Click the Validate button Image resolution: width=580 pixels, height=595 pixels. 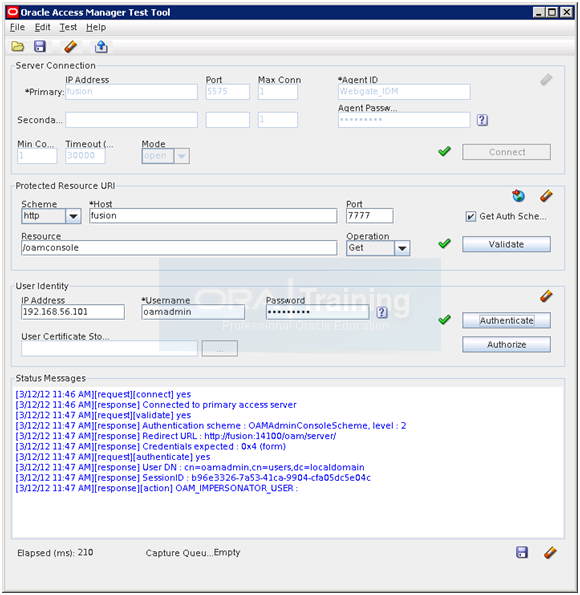coord(506,244)
